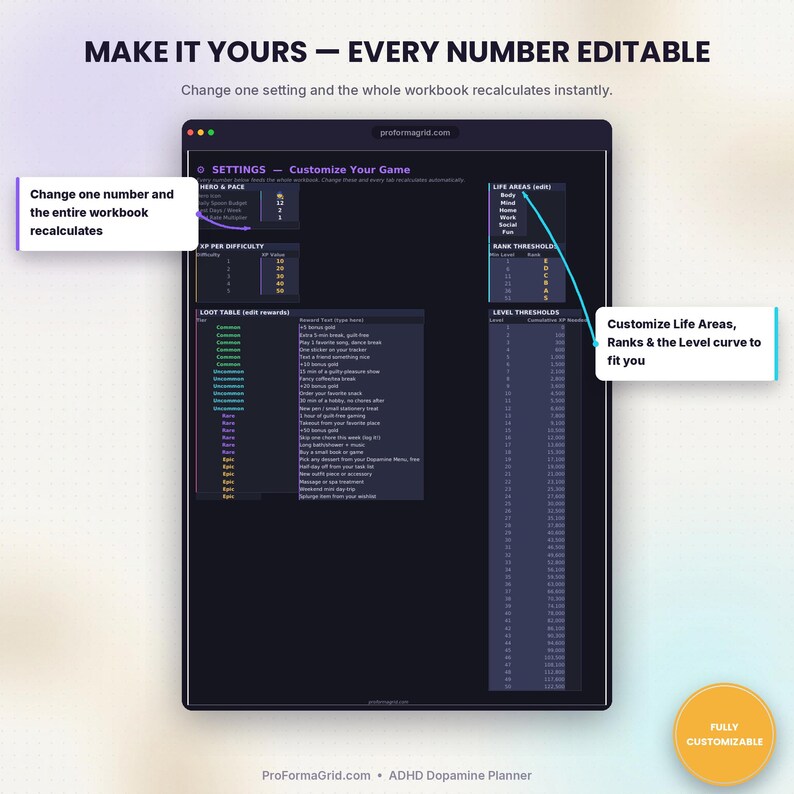Viewport: 794px width, 794px height.
Task: Select XP value 30 for difficulty 3
Action: coord(280,276)
